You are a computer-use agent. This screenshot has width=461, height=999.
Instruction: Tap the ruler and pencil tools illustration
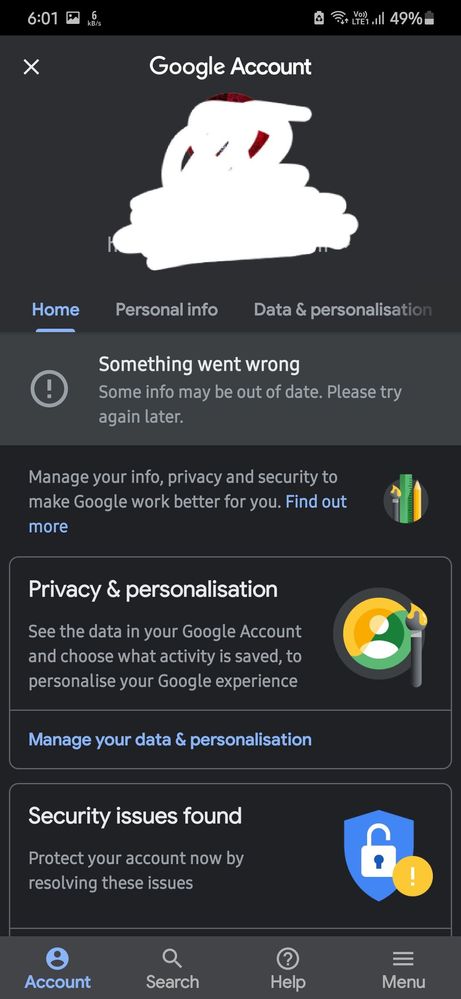point(406,498)
